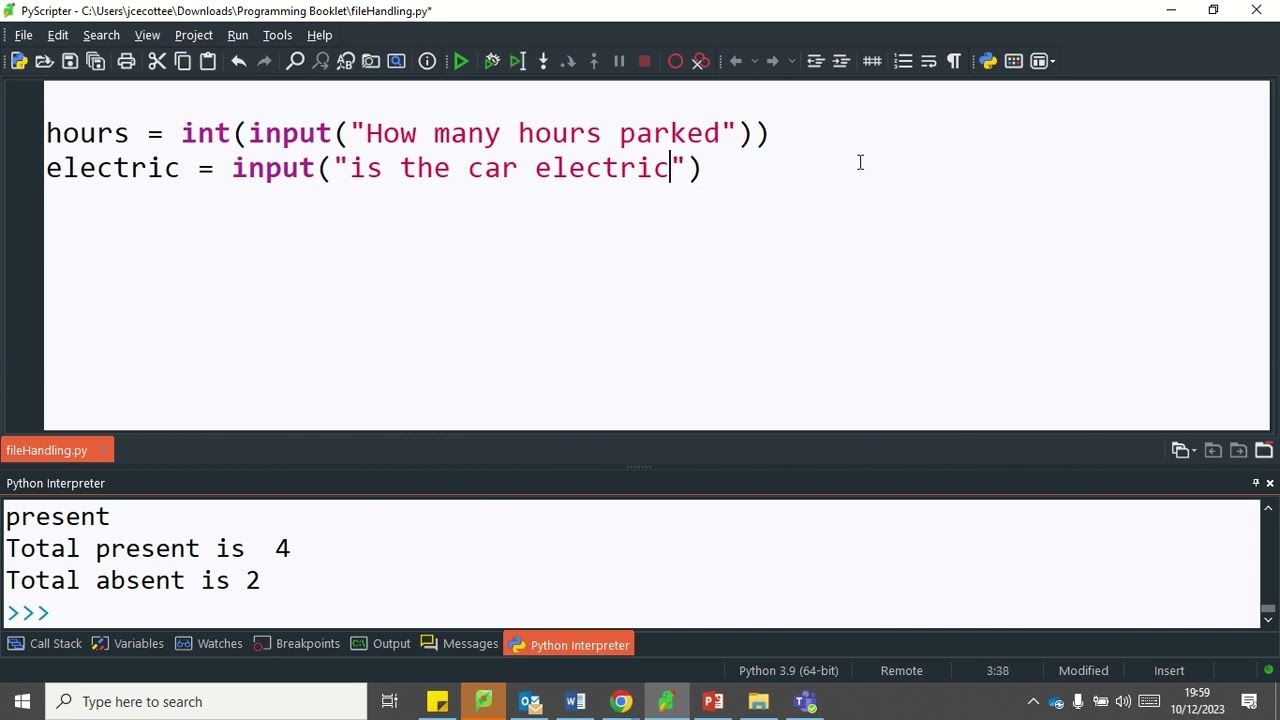Open the Search menu

point(101,35)
